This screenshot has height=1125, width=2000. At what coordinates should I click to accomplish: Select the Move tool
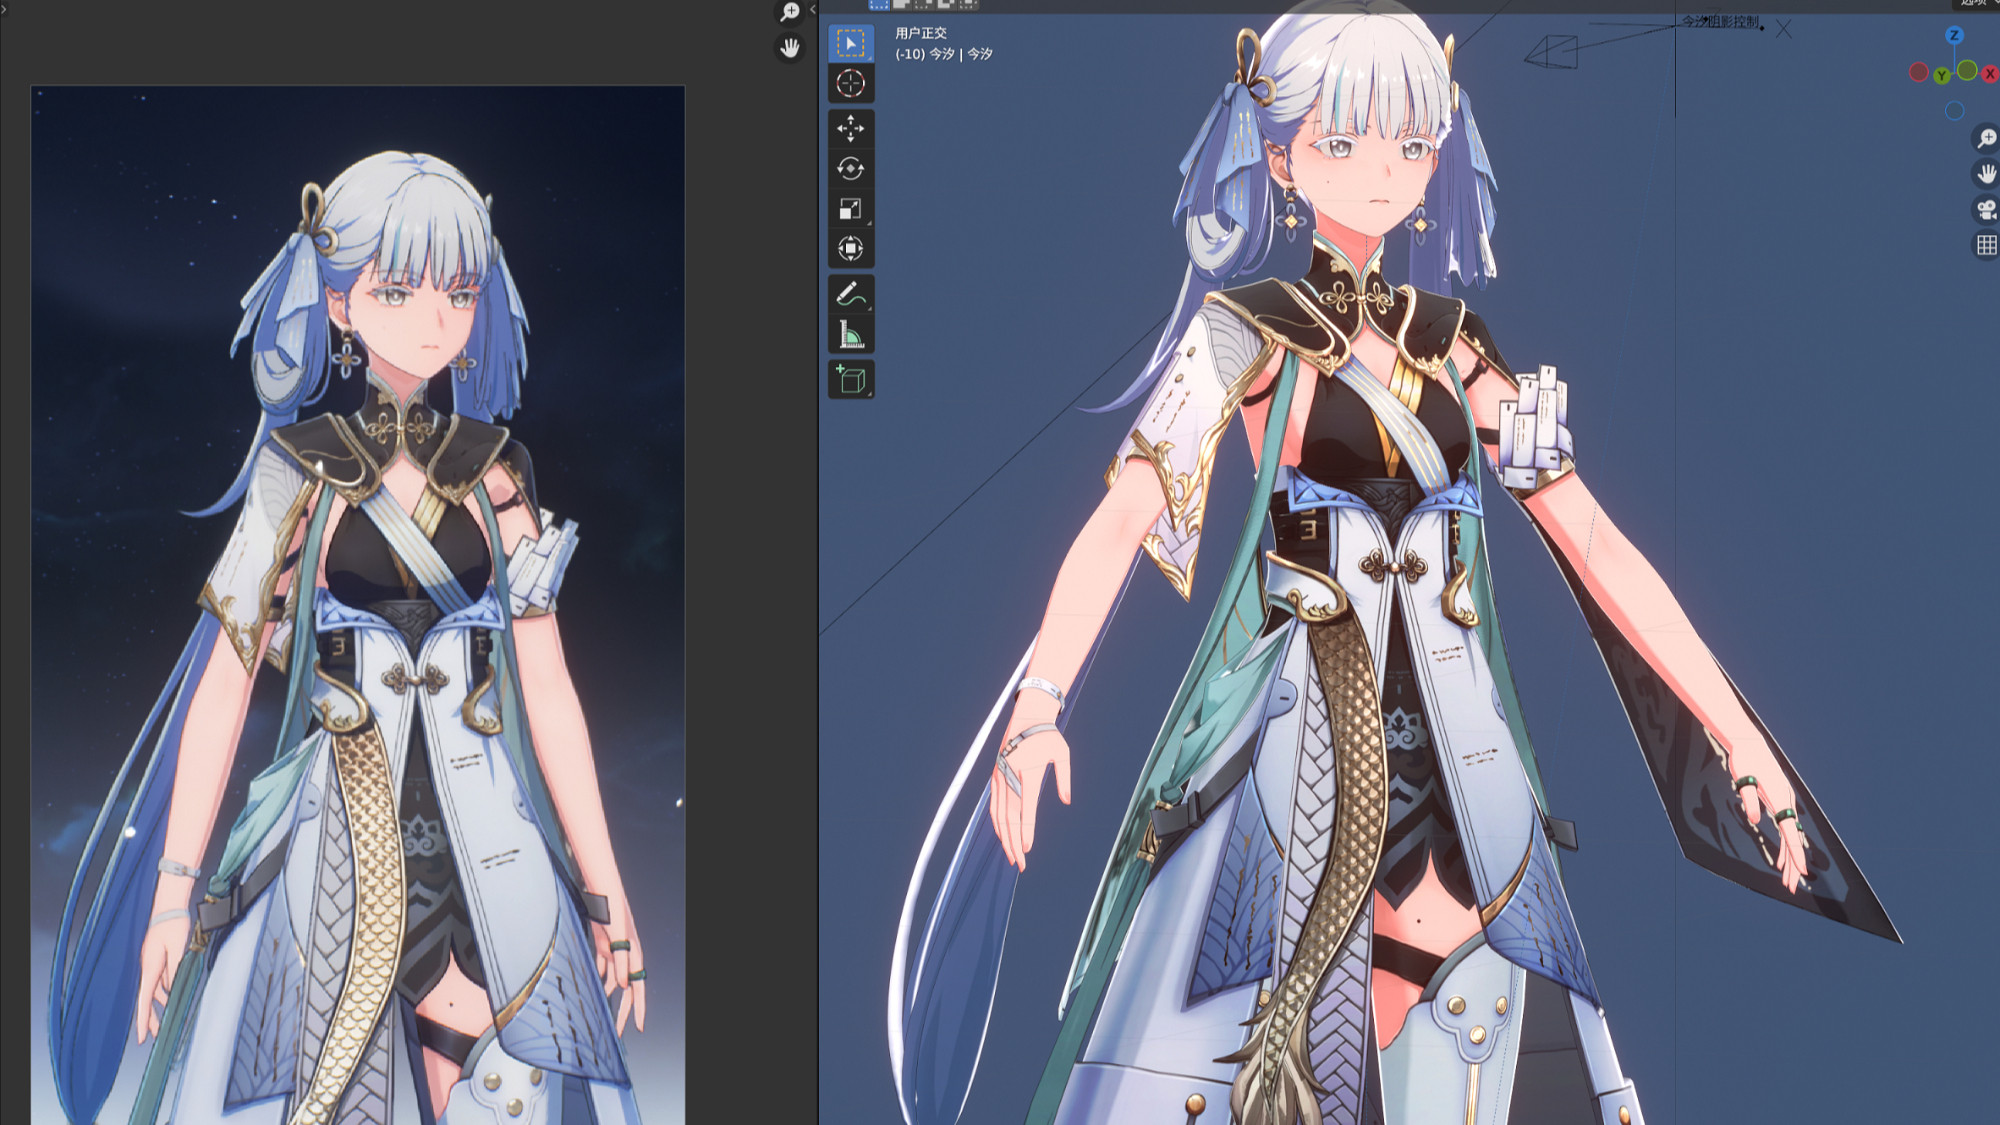(851, 128)
